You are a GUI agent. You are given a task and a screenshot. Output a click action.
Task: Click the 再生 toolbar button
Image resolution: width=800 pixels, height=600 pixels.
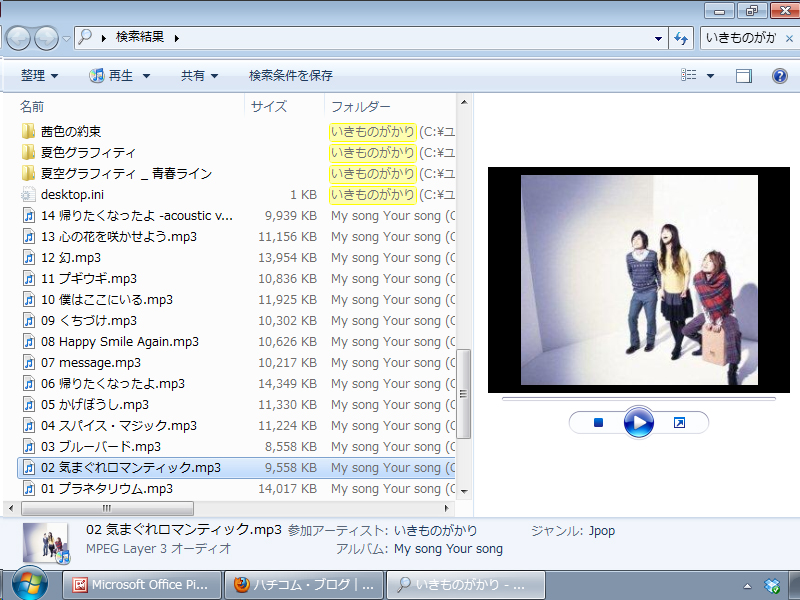click(x=112, y=76)
